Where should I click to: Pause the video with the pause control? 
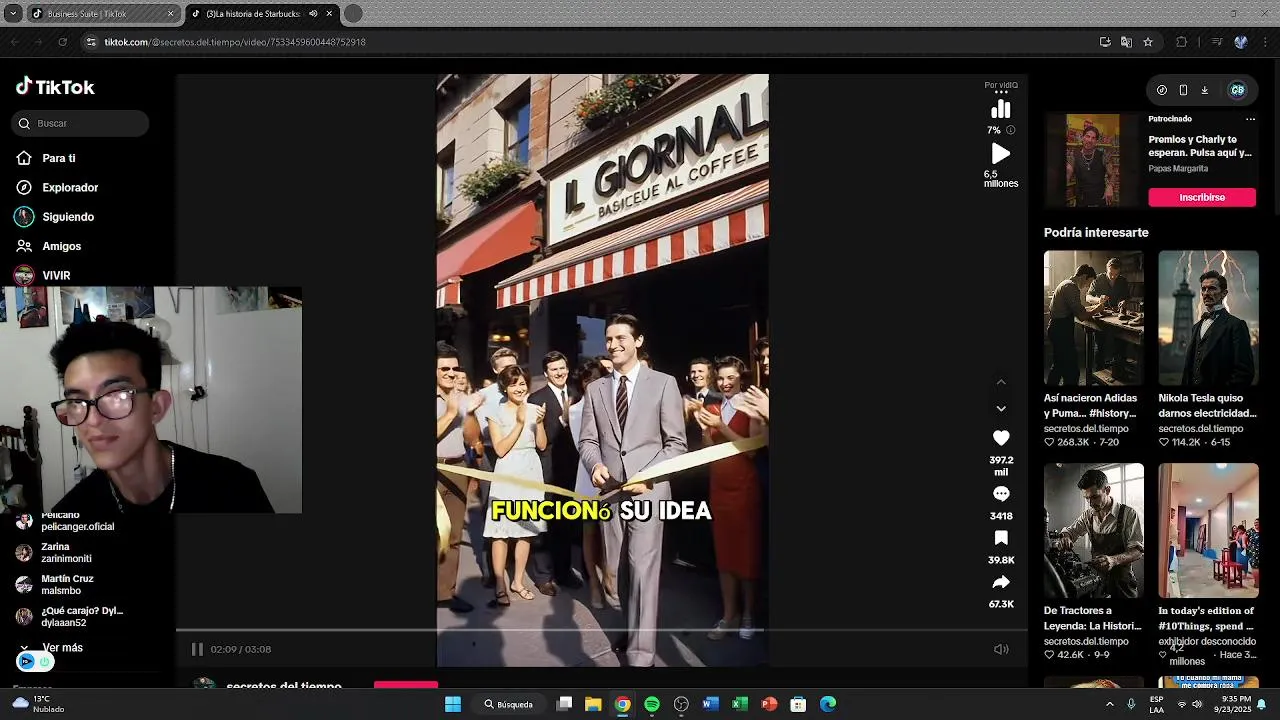coord(197,649)
